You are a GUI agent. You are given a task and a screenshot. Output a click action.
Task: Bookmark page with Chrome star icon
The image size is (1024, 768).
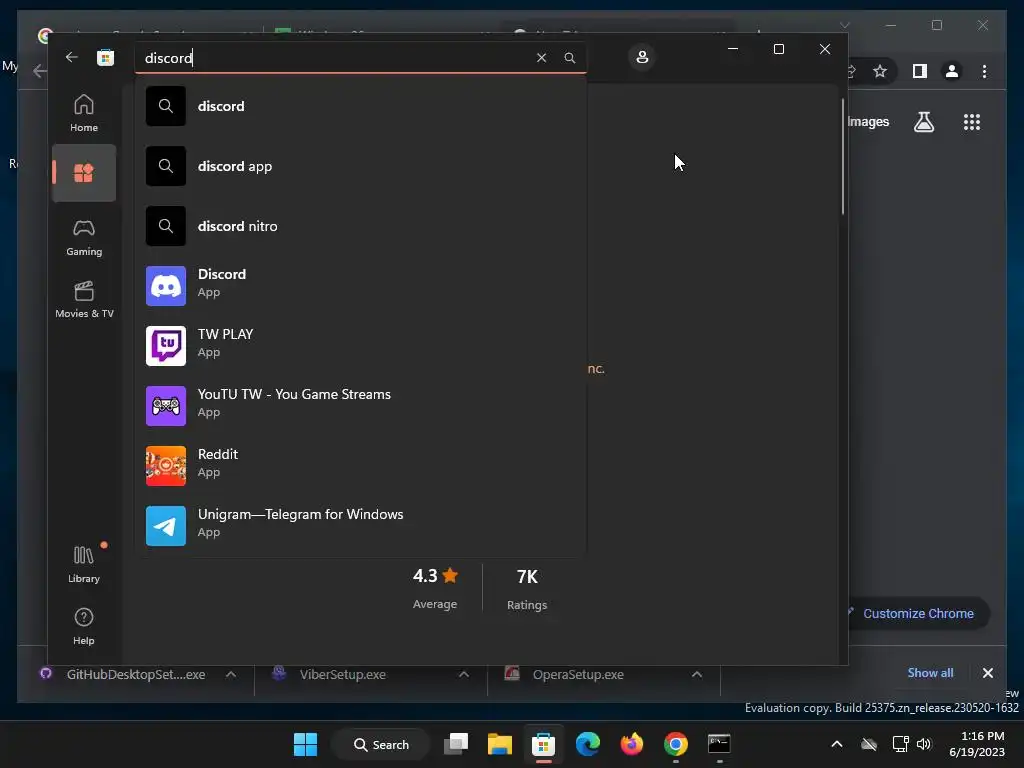(880, 71)
